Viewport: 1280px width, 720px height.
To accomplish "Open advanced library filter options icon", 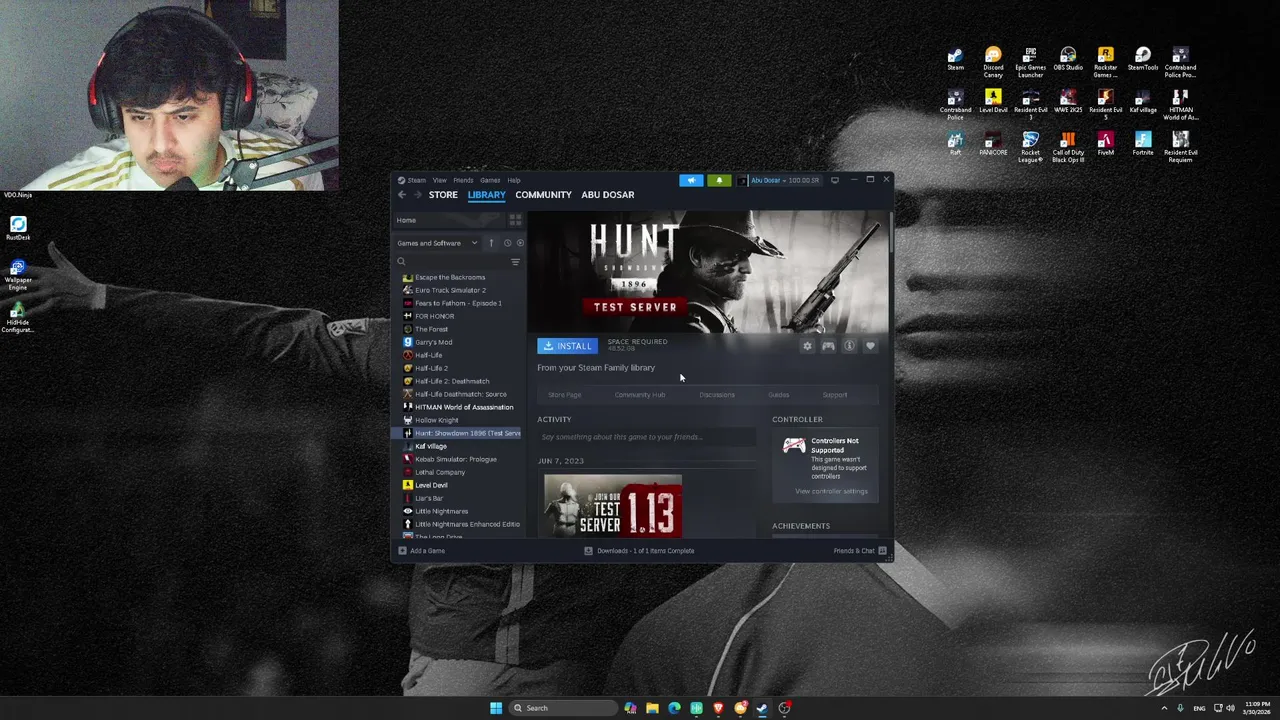I will [x=515, y=262].
